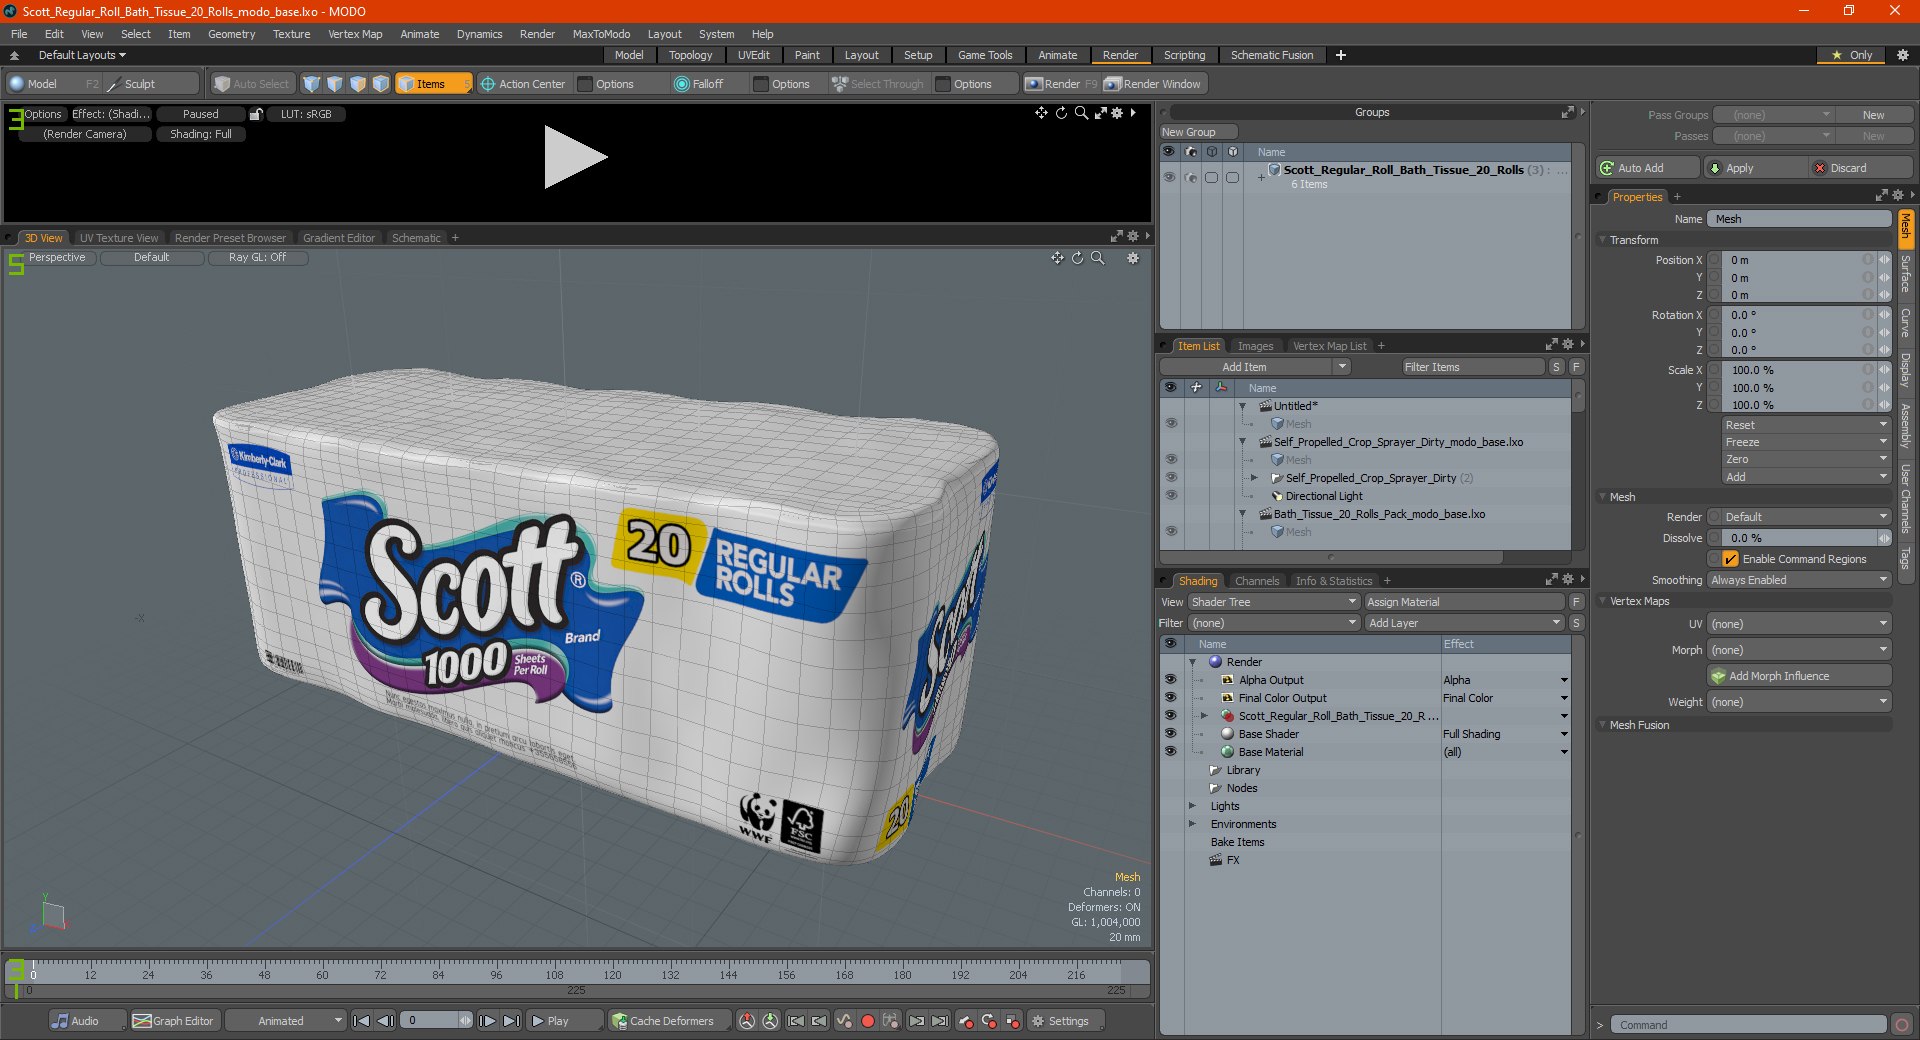Click the render preview lock icon
Image resolution: width=1920 pixels, height=1040 pixels.
pos(256,114)
